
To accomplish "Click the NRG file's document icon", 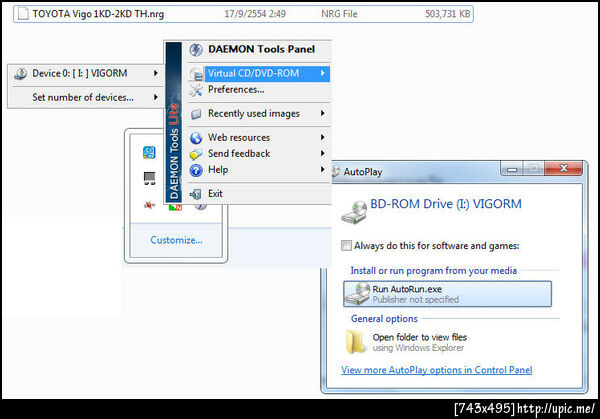I will [x=23, y=14].
